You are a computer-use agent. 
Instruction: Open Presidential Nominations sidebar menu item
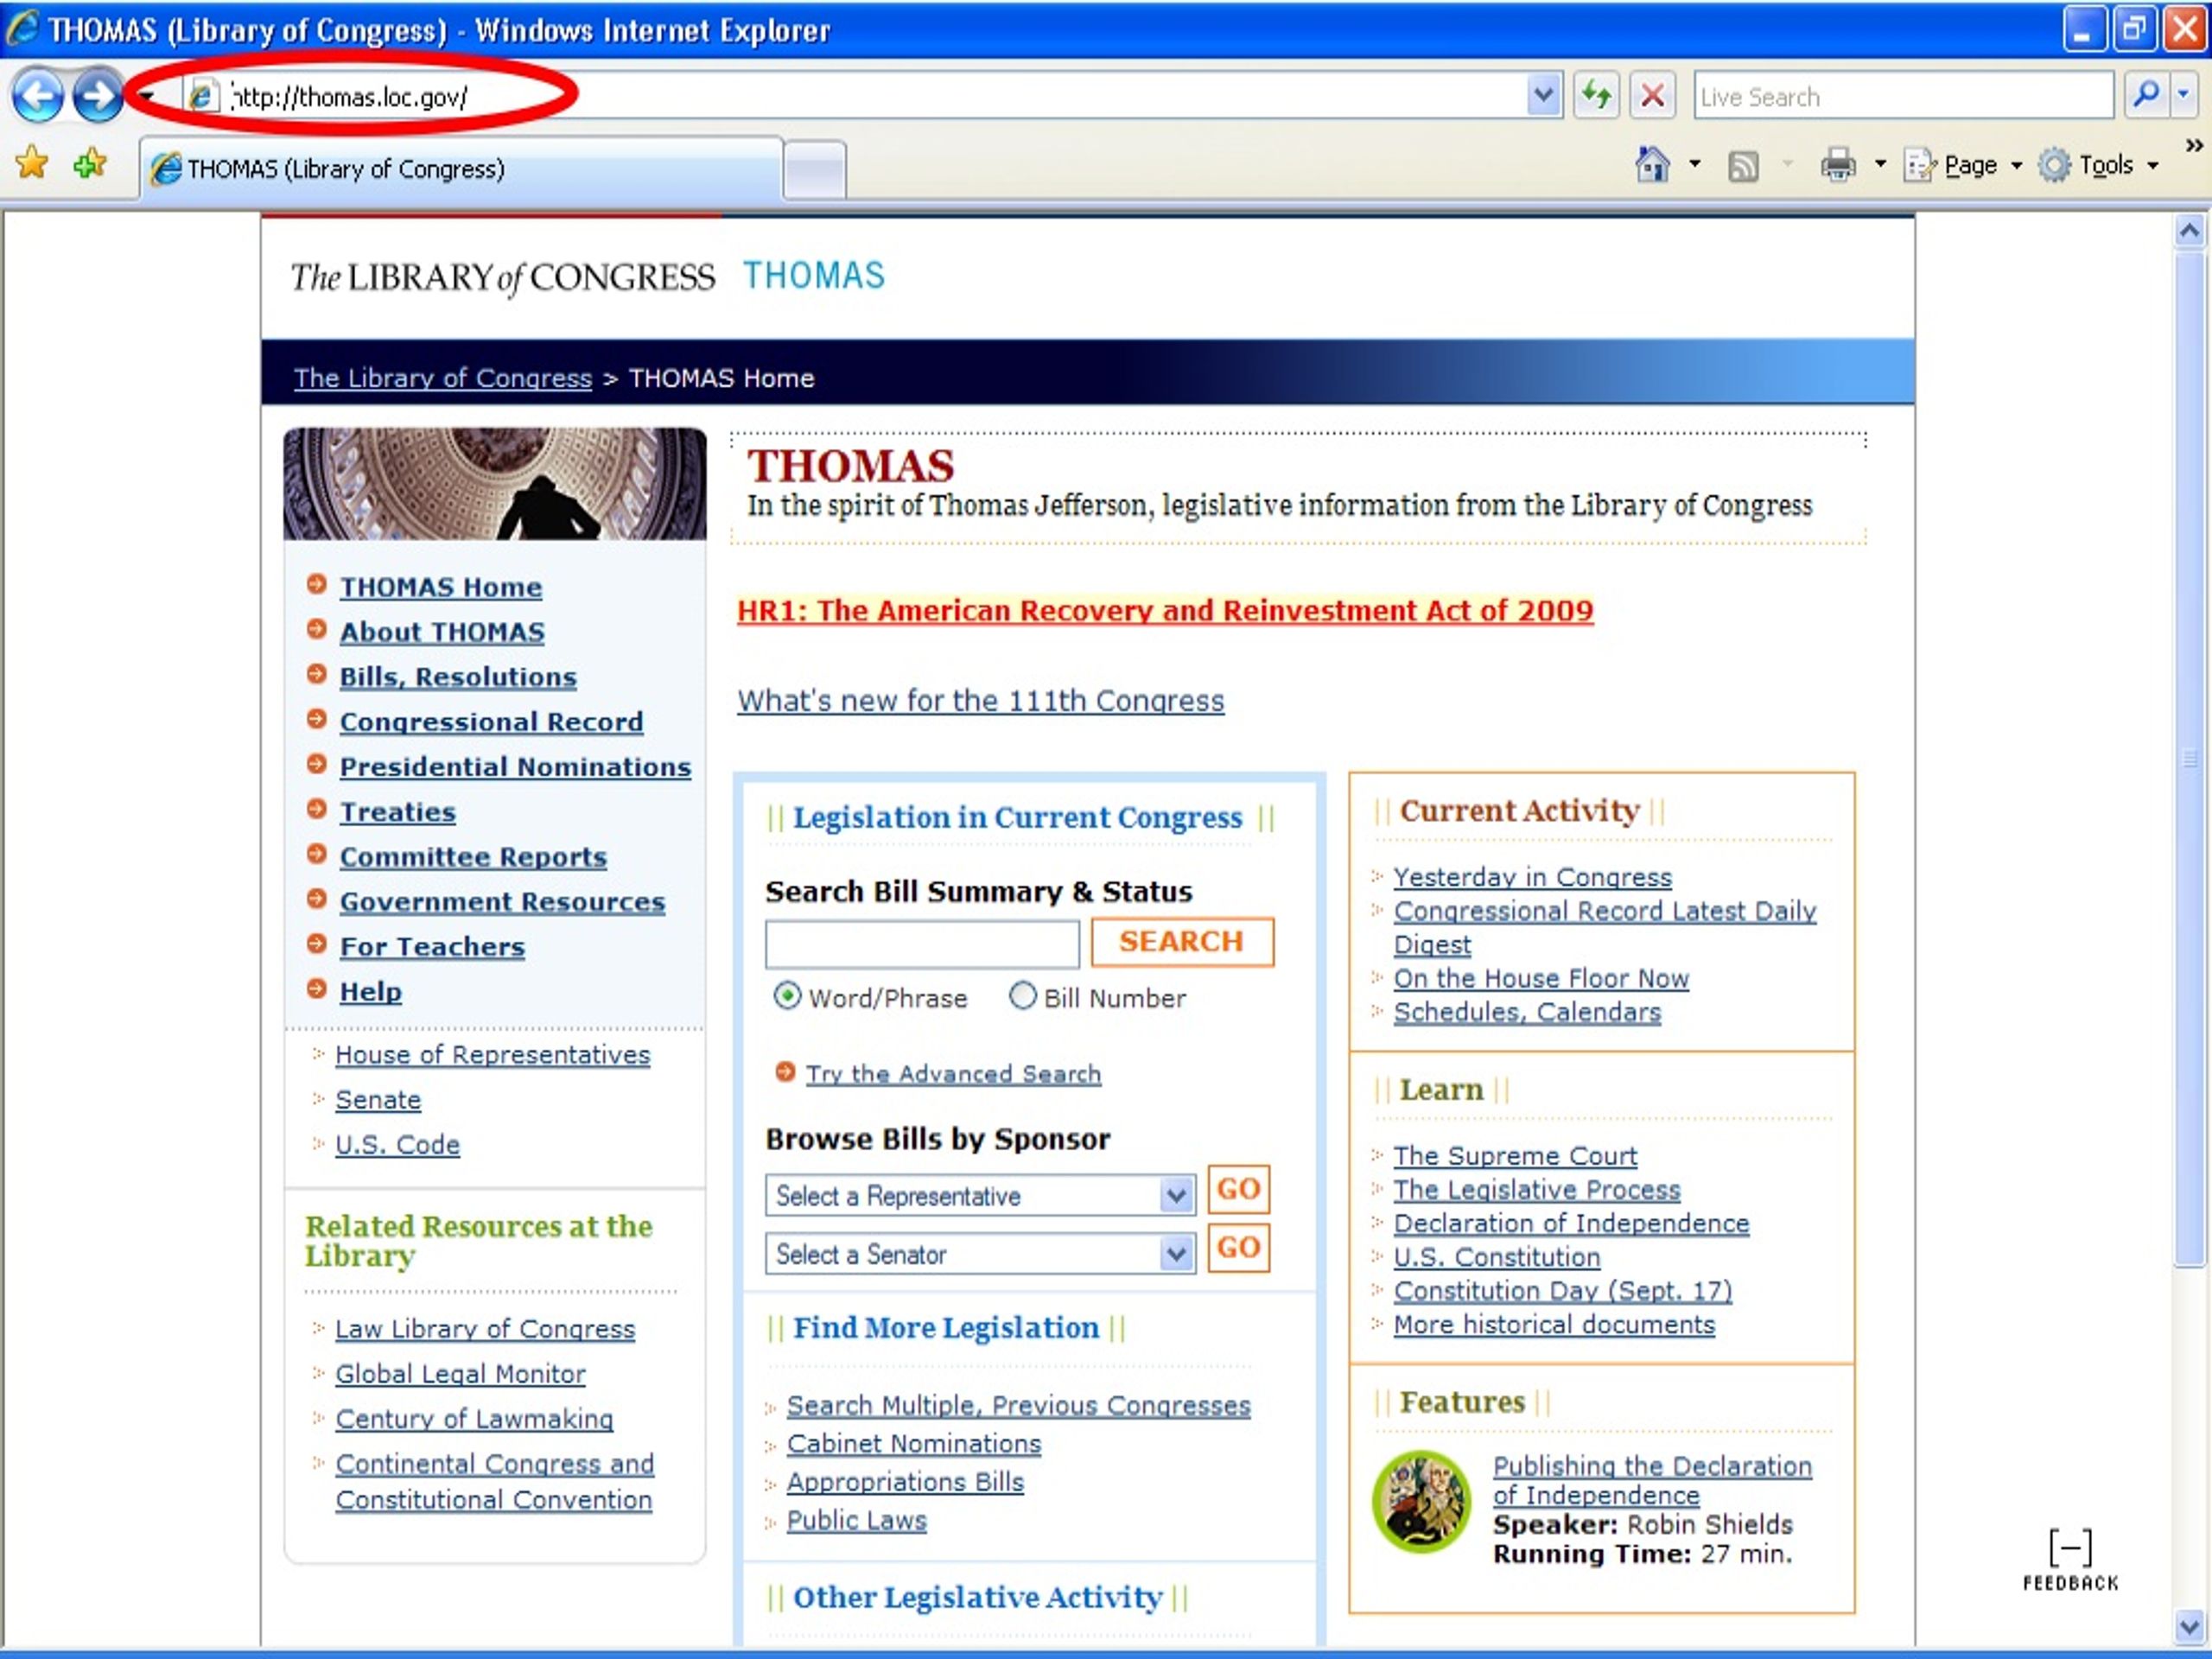pyautogui.click(x=515, y=767)
